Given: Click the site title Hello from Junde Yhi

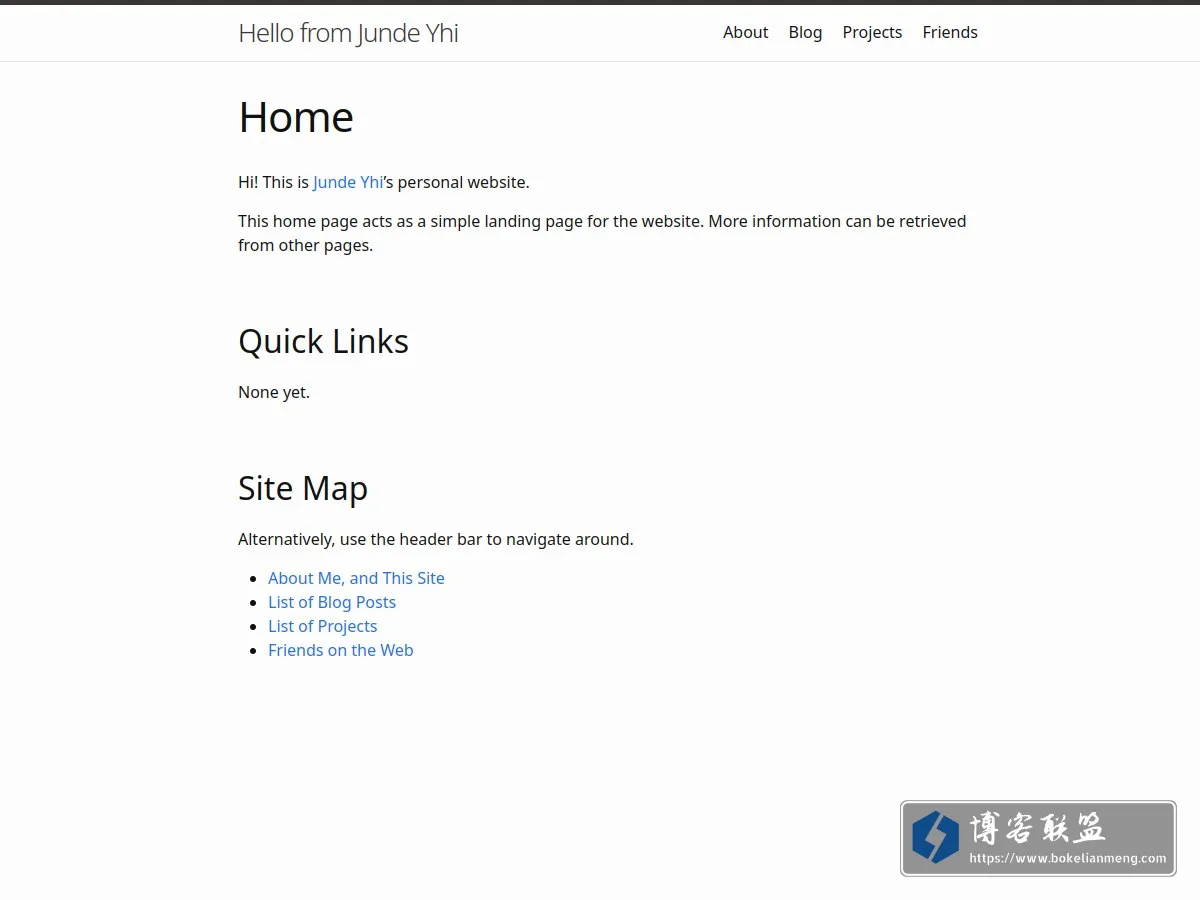Looking at the screenshot, I should (x=348, y=33).
